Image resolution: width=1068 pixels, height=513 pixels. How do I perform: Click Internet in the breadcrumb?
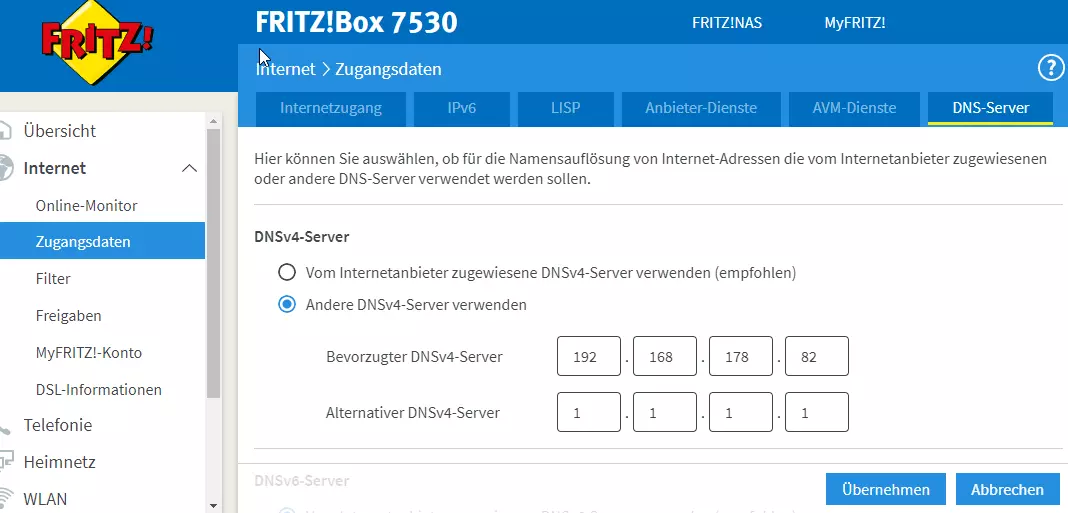pos(285,69)
